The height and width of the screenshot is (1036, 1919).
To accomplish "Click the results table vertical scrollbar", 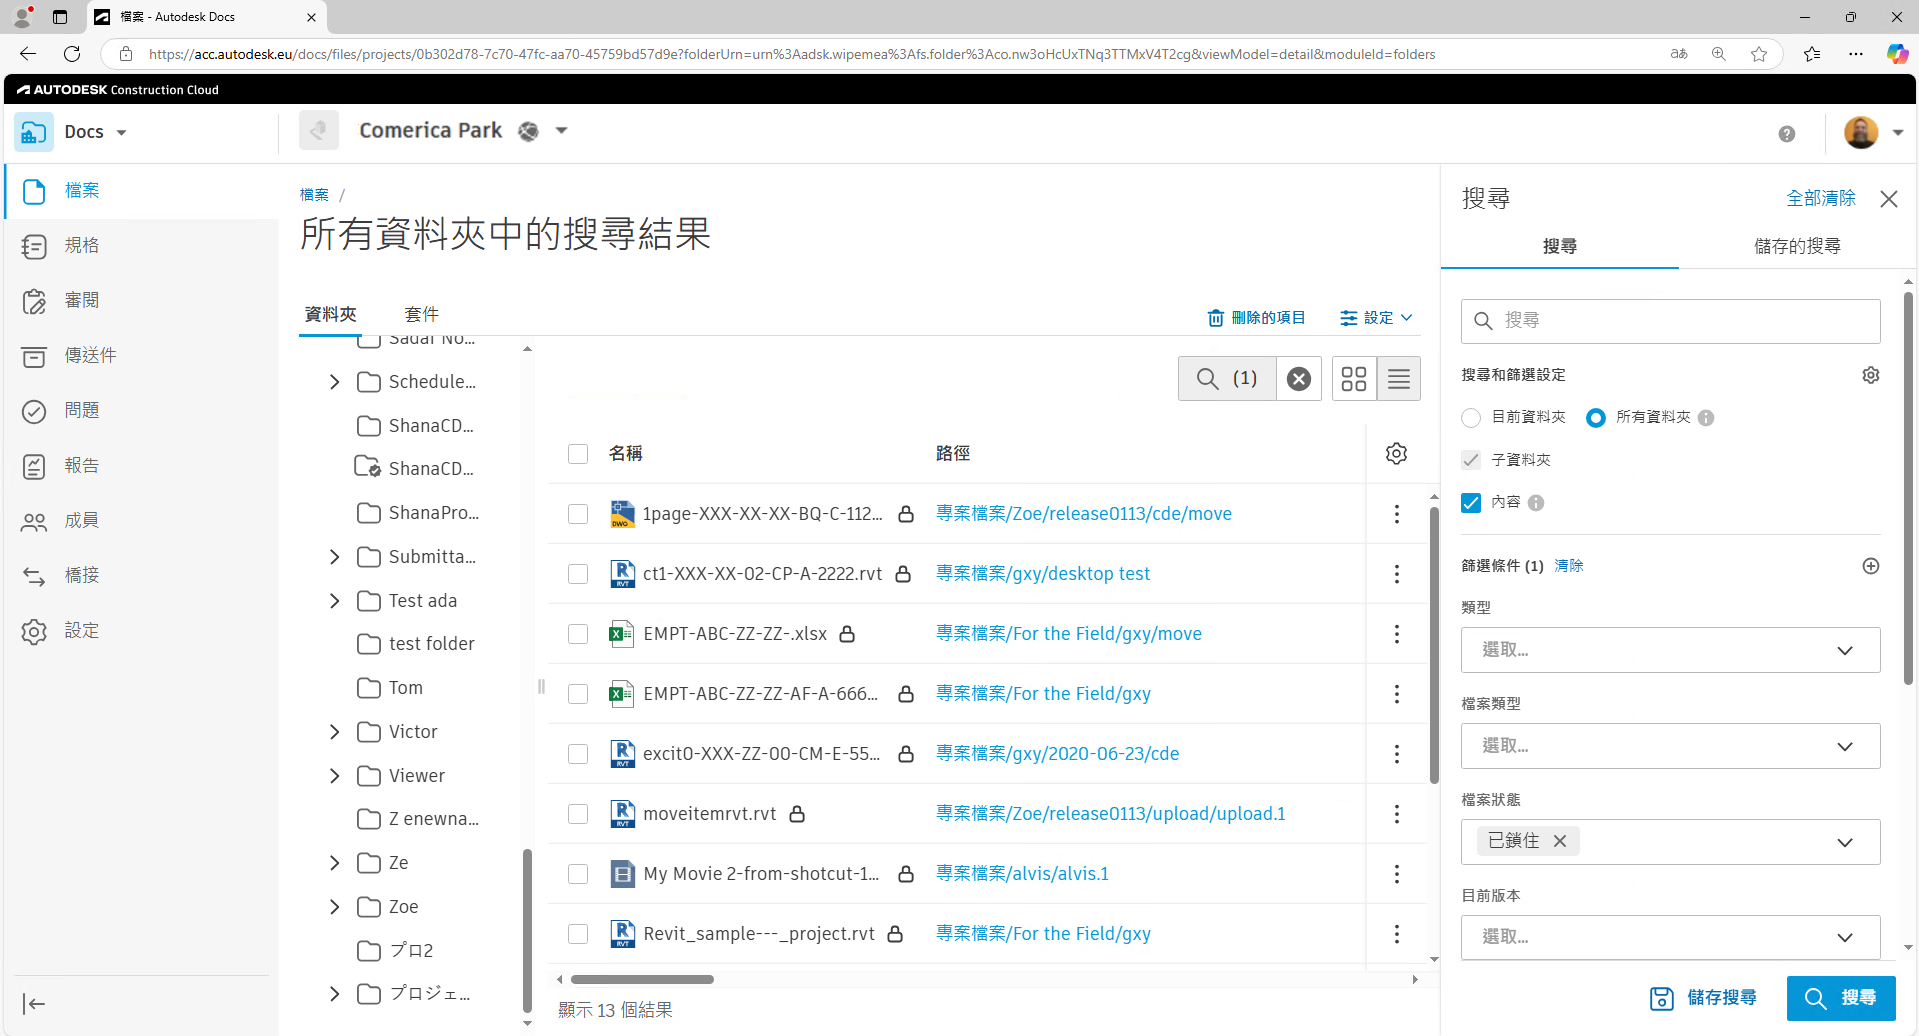I will pos(1434,645).
